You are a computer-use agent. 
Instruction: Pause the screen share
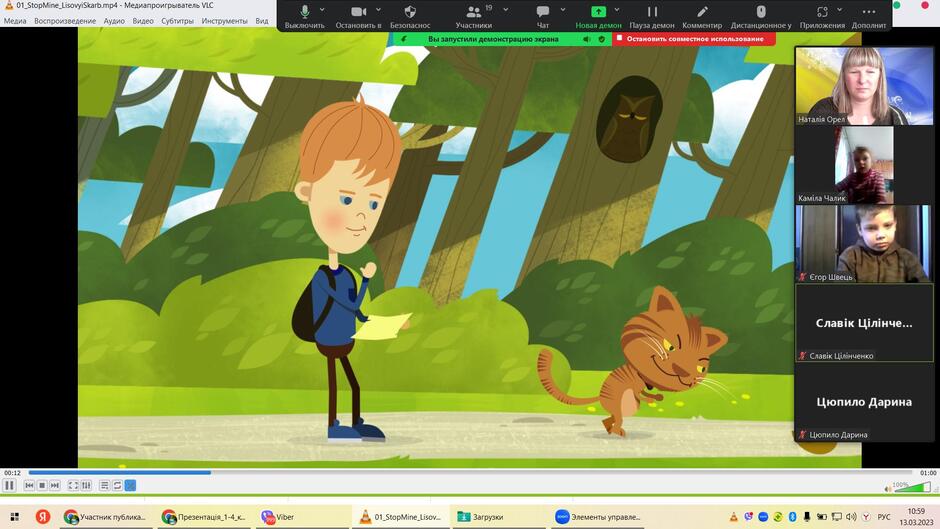pos(652,16)
